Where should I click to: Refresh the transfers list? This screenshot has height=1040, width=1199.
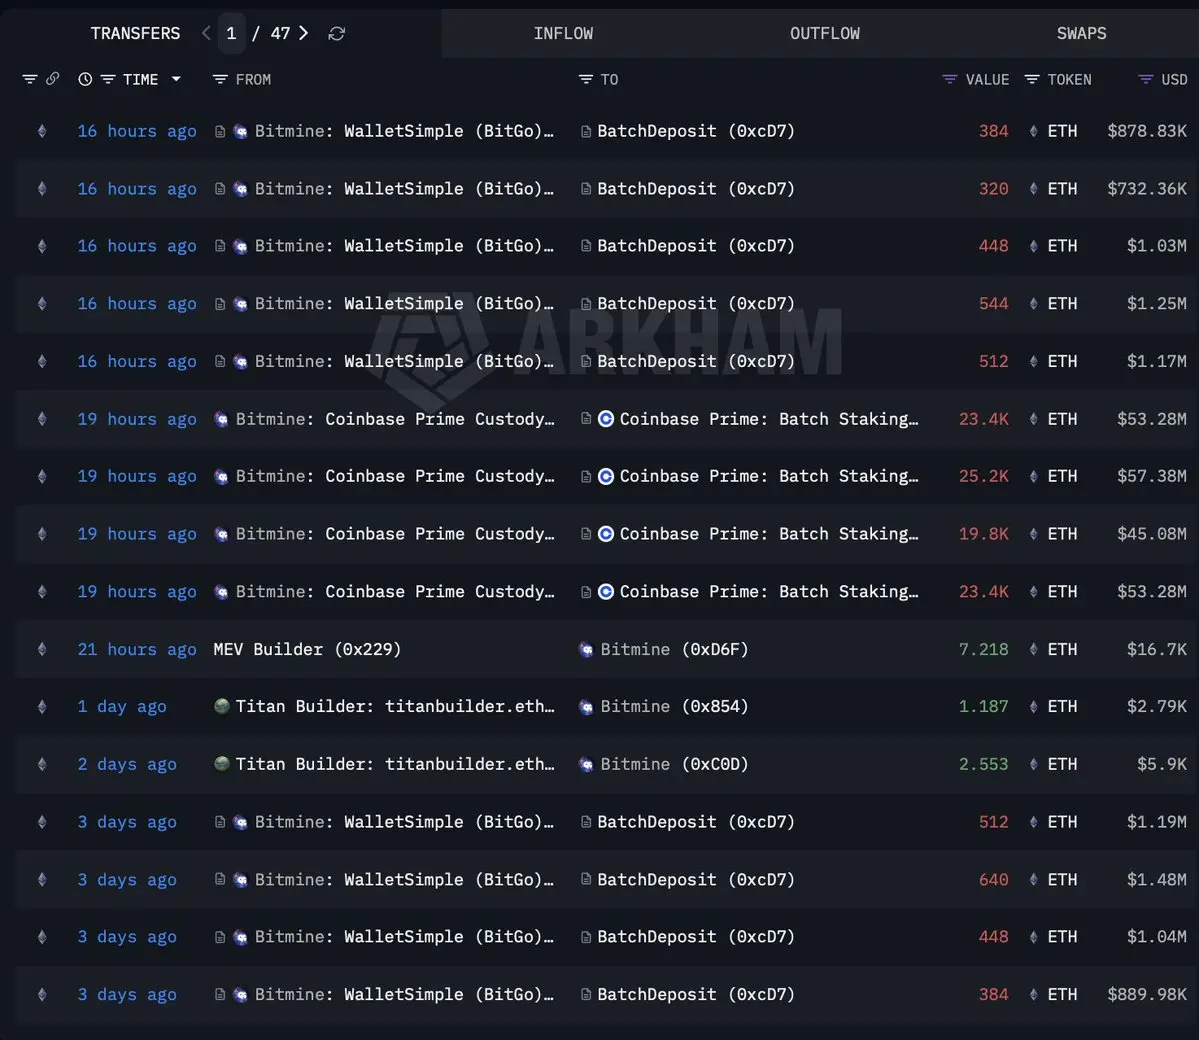336,34
